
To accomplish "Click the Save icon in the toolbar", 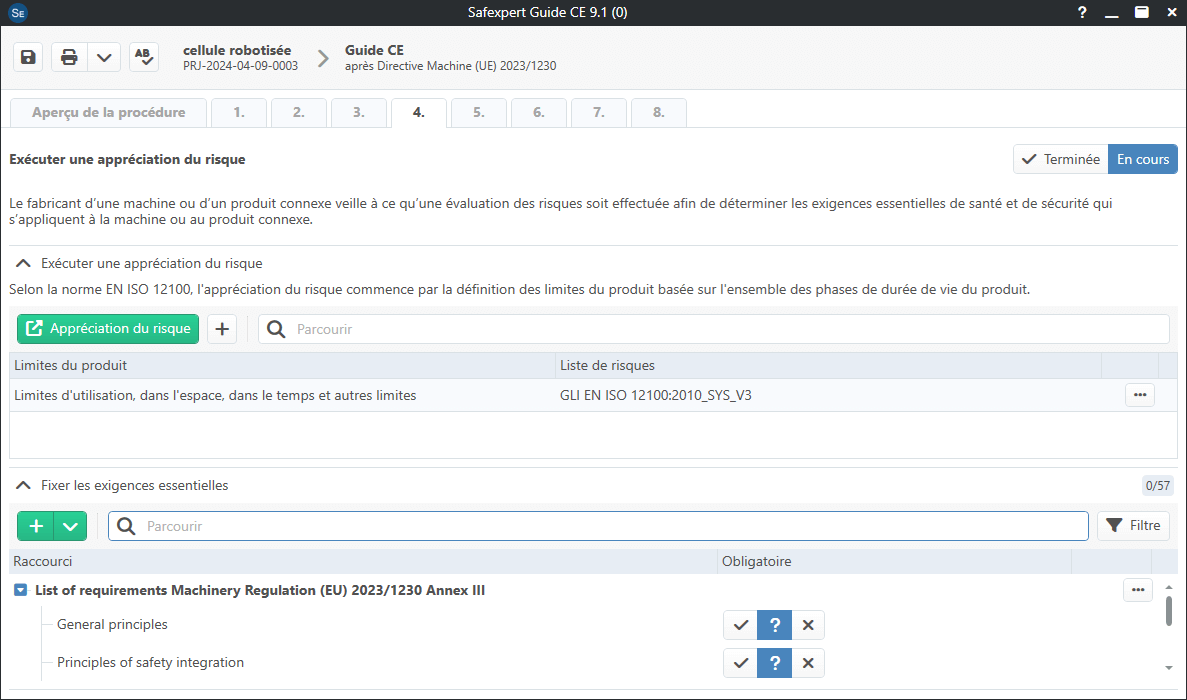I will [x=27, y=56].
